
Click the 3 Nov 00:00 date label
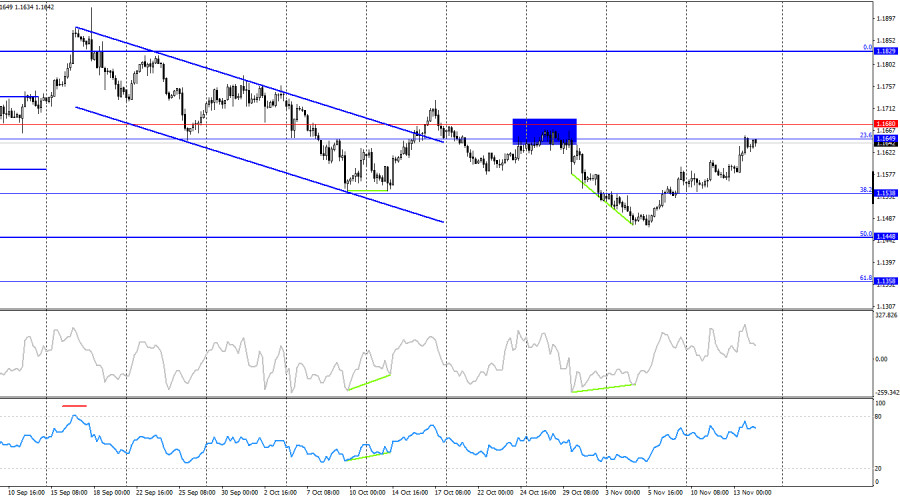pos(623,493)
